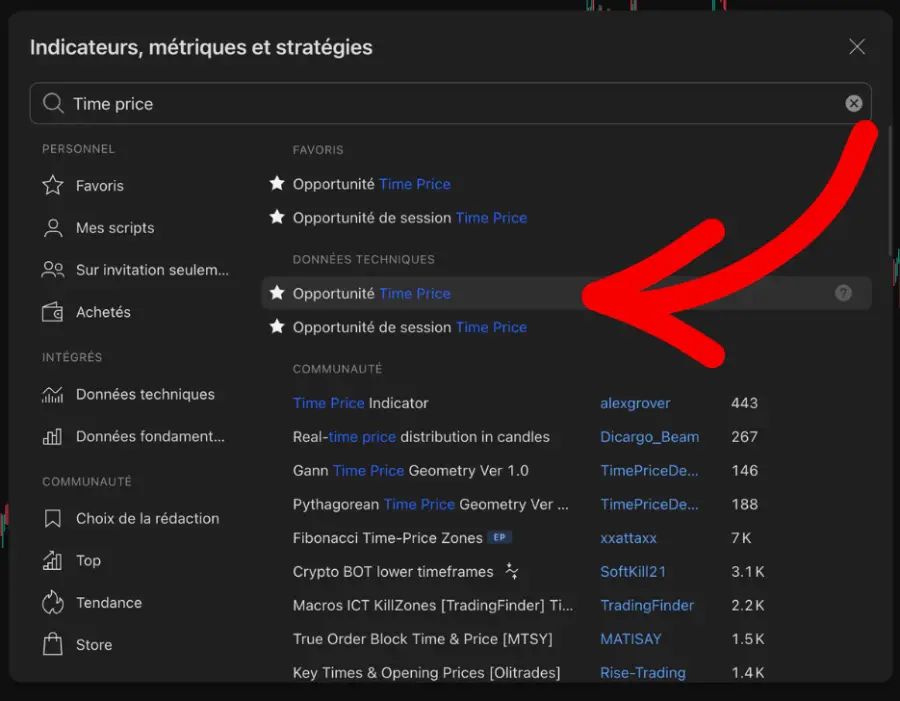Click the Données techniques chart icon
900x701 pixels.
[52, 394]
